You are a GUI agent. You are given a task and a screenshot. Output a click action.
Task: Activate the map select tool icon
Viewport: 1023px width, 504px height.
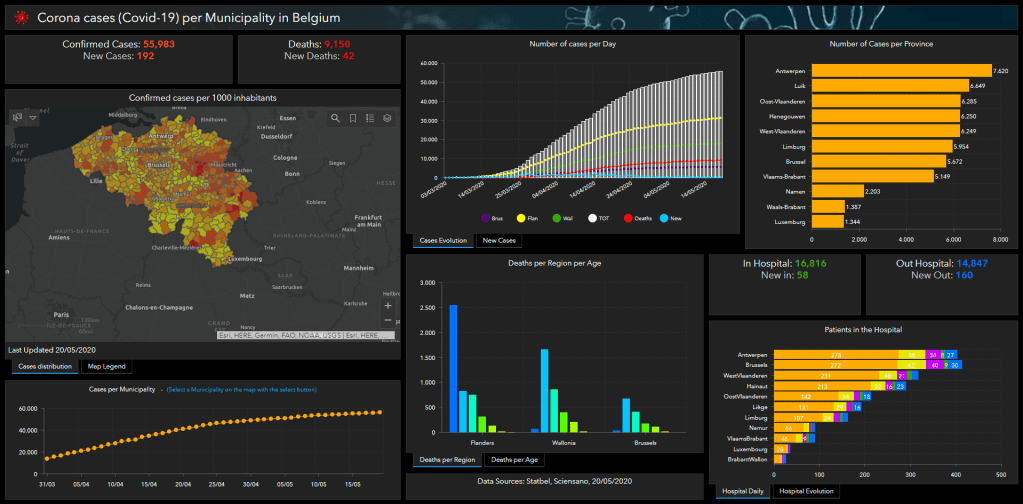[x=17, y=117]
